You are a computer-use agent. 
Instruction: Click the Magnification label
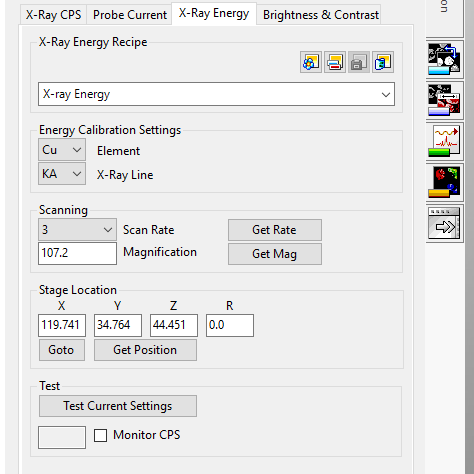[x=160, y=252]
